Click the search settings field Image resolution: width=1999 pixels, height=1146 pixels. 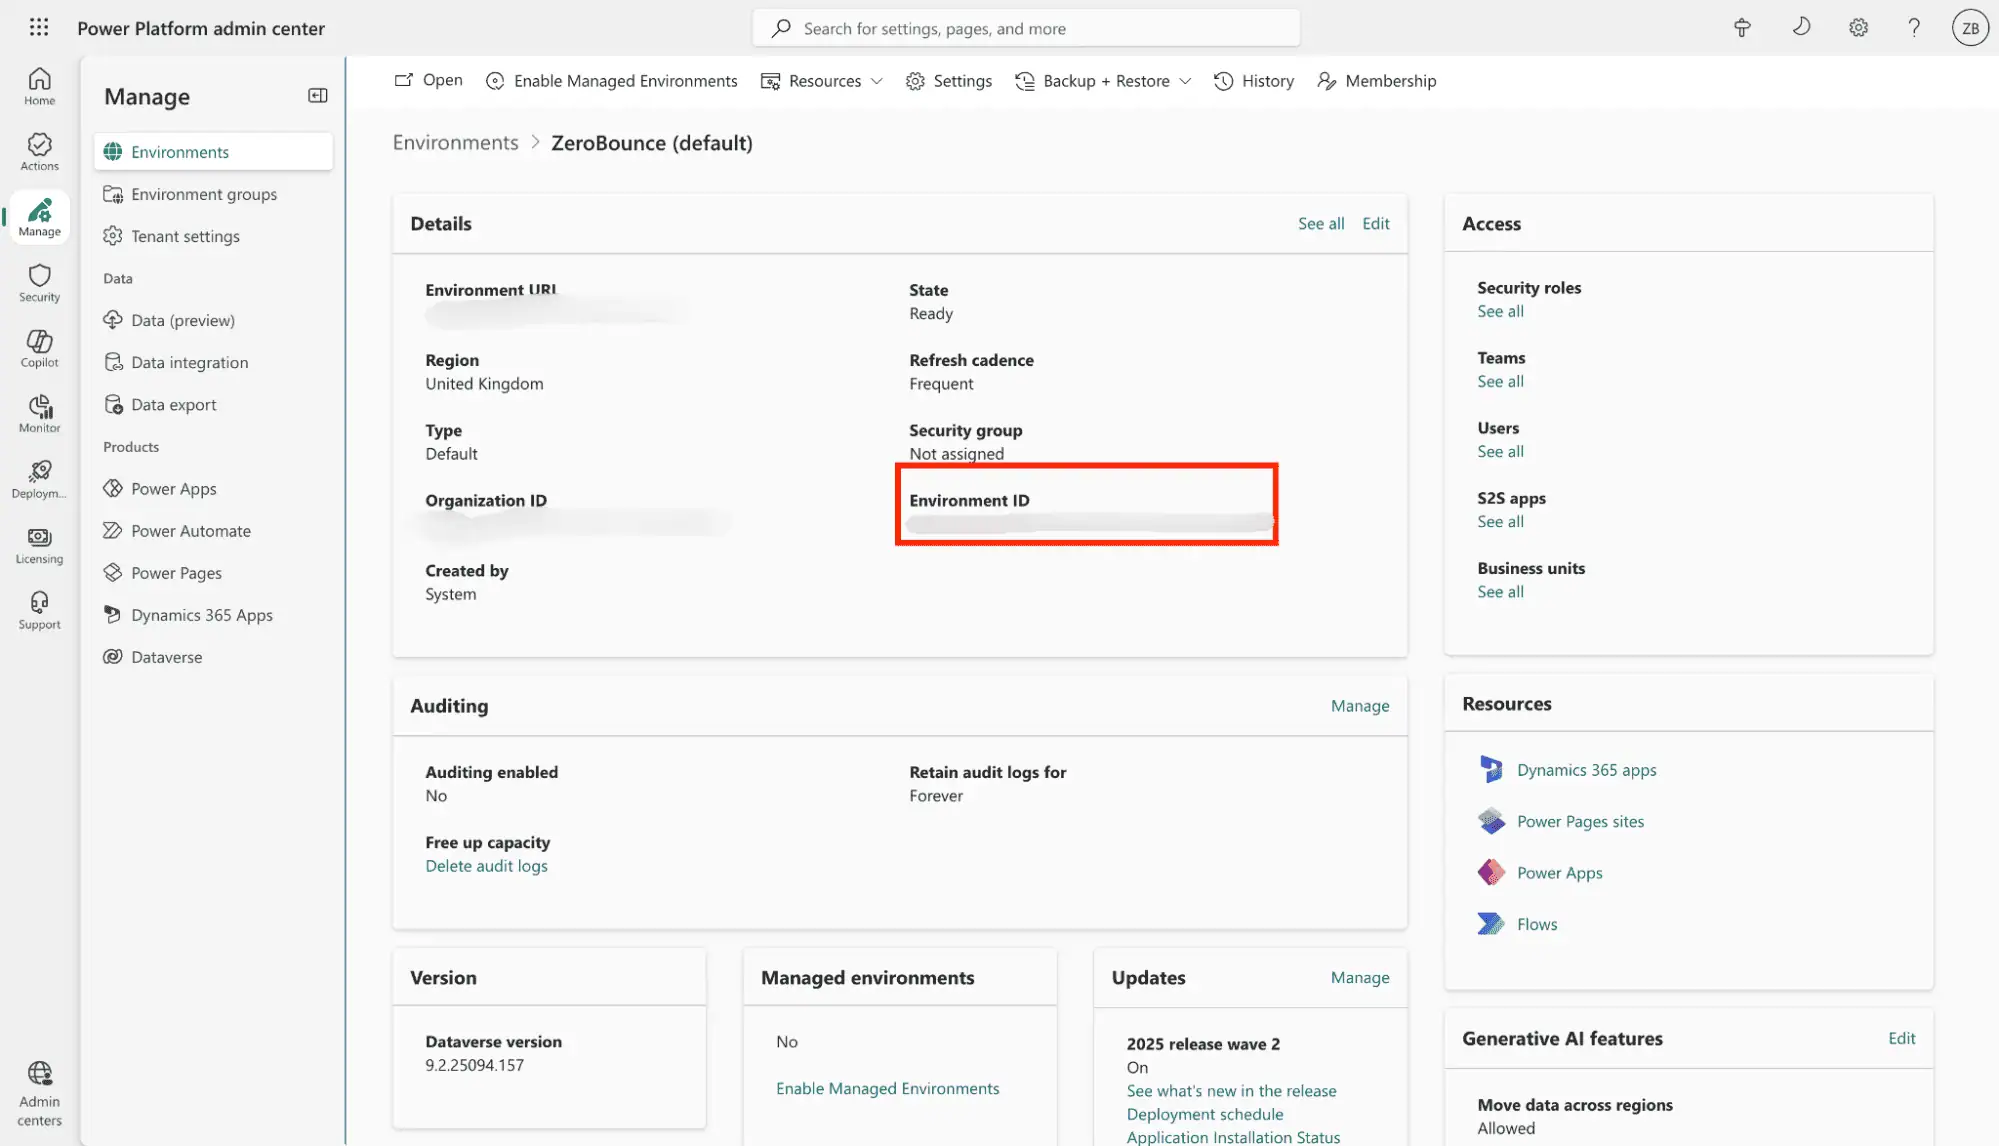point(1025,27)
